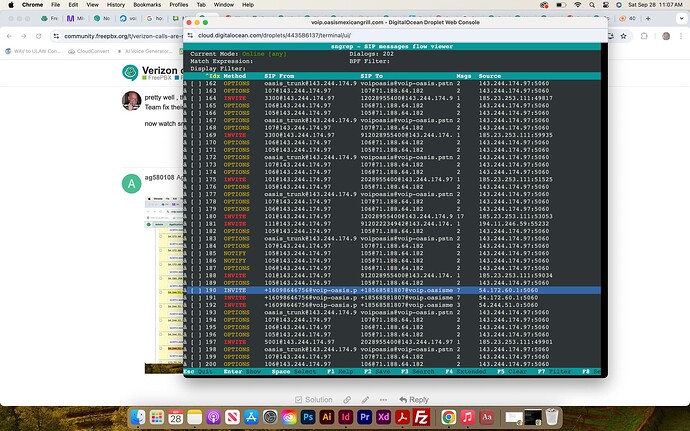Open the Chrome extensions puzzle icon
This screenshot has height=431, width=690.
pyautogui.click(x=644, y=36)
